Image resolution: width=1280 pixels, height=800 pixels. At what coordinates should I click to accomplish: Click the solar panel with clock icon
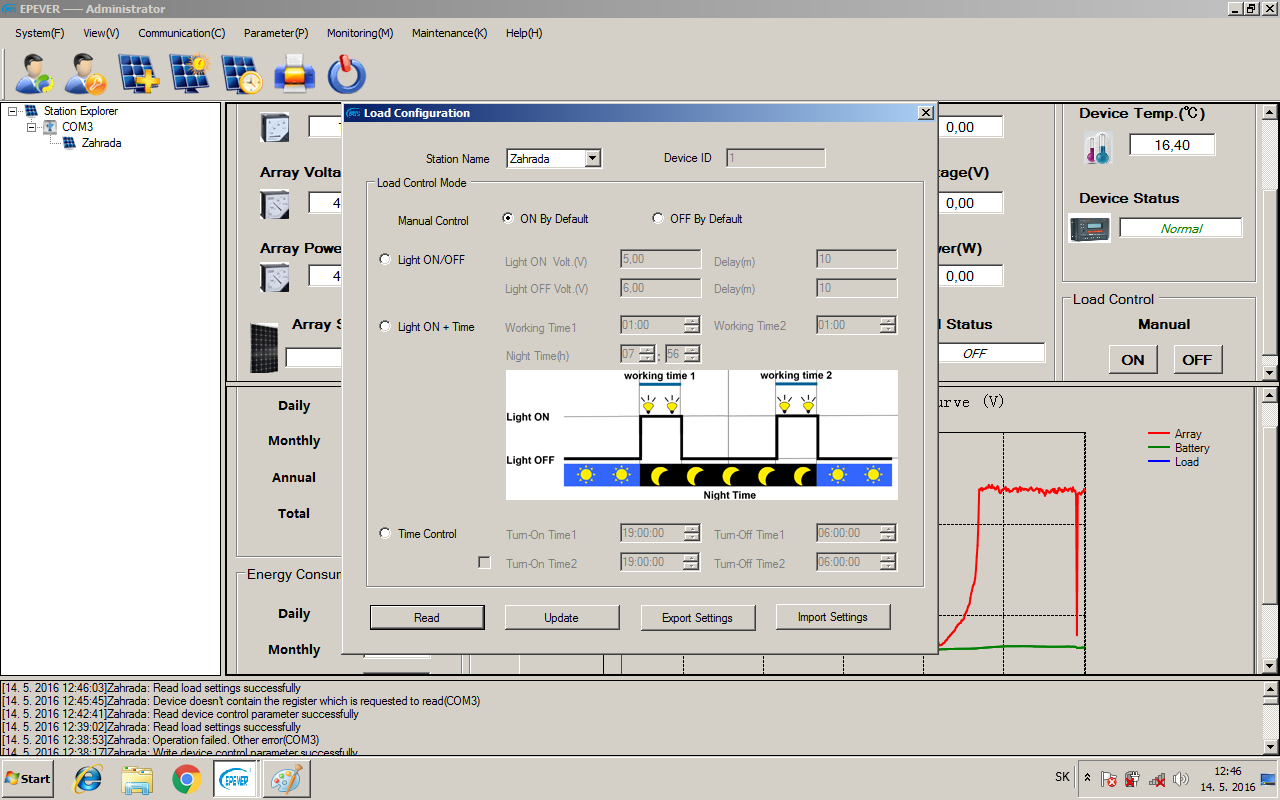242,74
